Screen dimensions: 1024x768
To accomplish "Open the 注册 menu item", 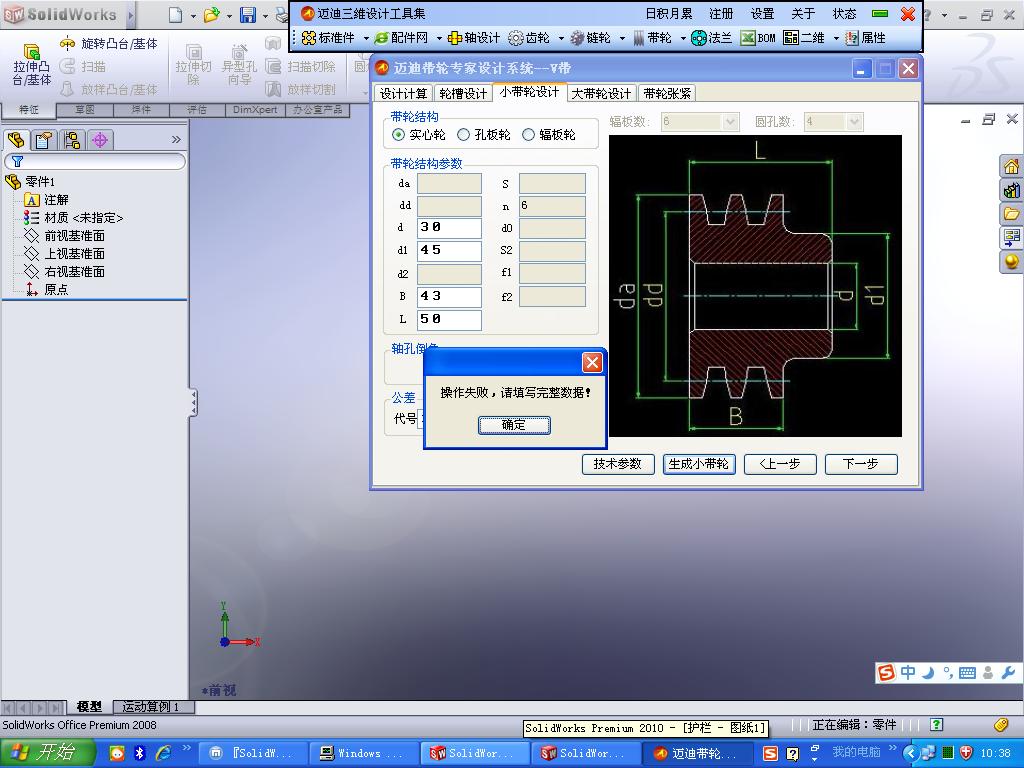I will [x=721, y=14].
